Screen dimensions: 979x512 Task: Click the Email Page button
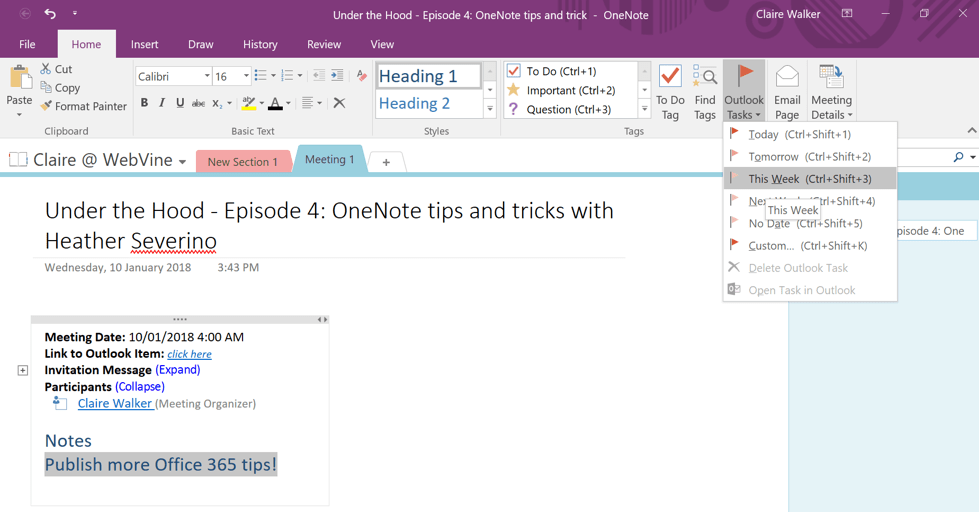point(787,92)
